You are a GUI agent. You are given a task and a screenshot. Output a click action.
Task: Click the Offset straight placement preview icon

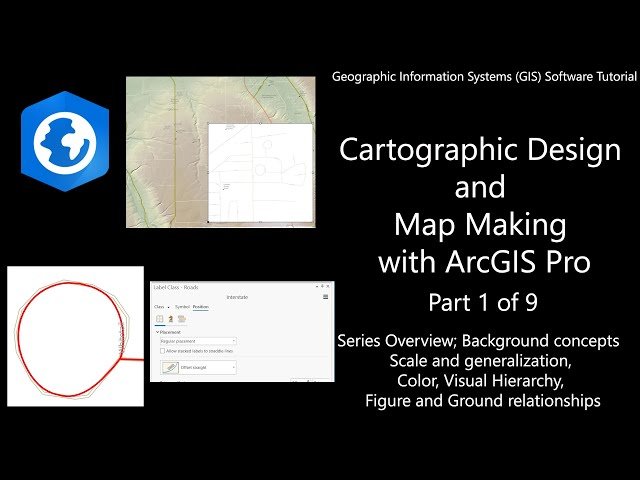point(170,368)
